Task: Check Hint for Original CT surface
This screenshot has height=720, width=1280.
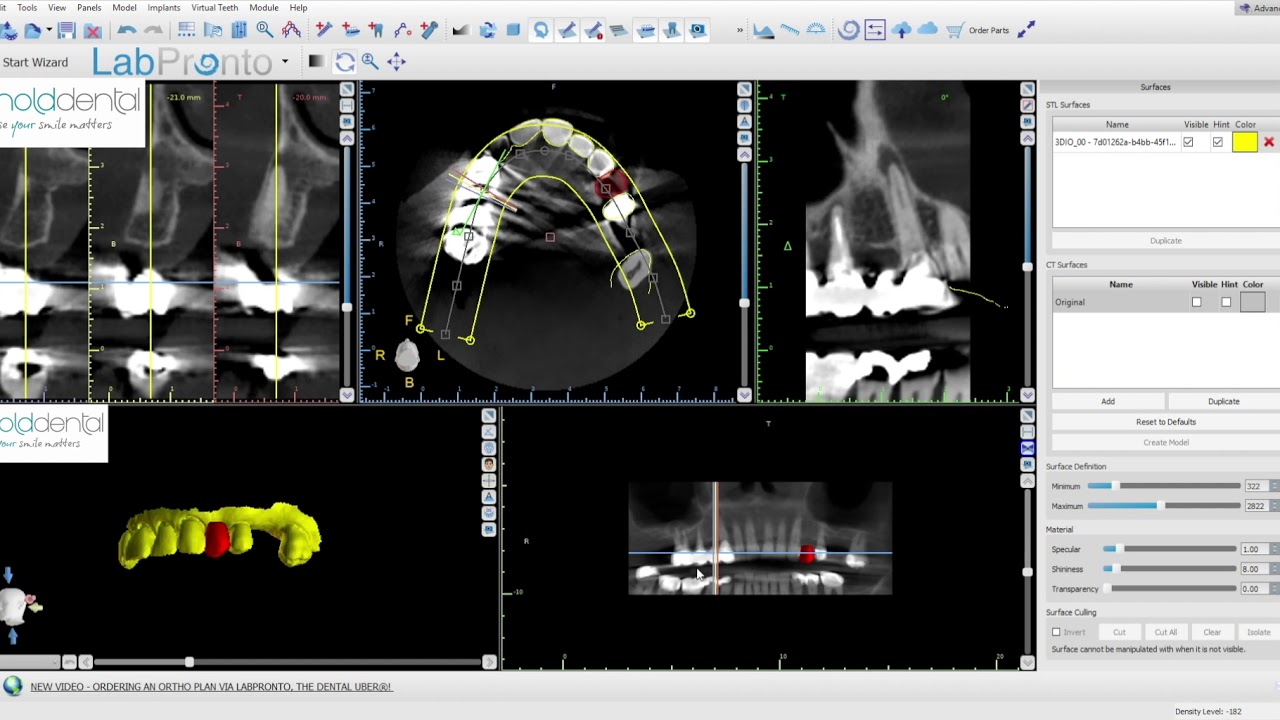Action: click(x=1226, y=302)
